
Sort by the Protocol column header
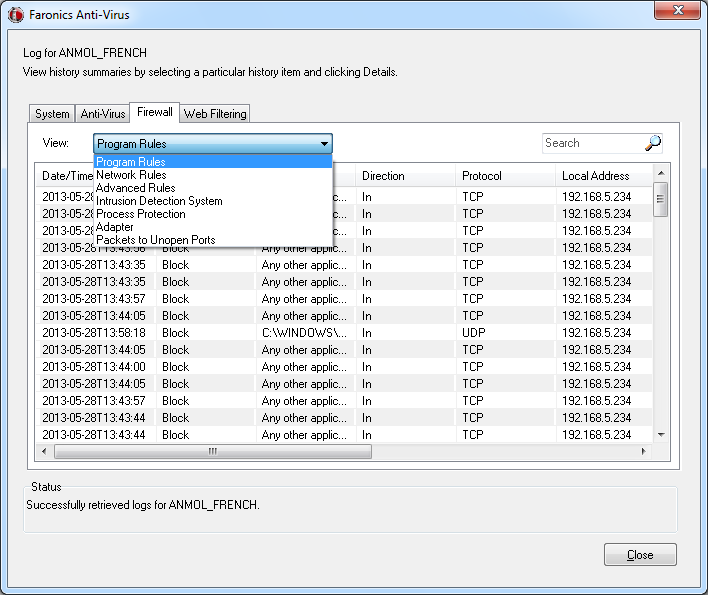505,176
